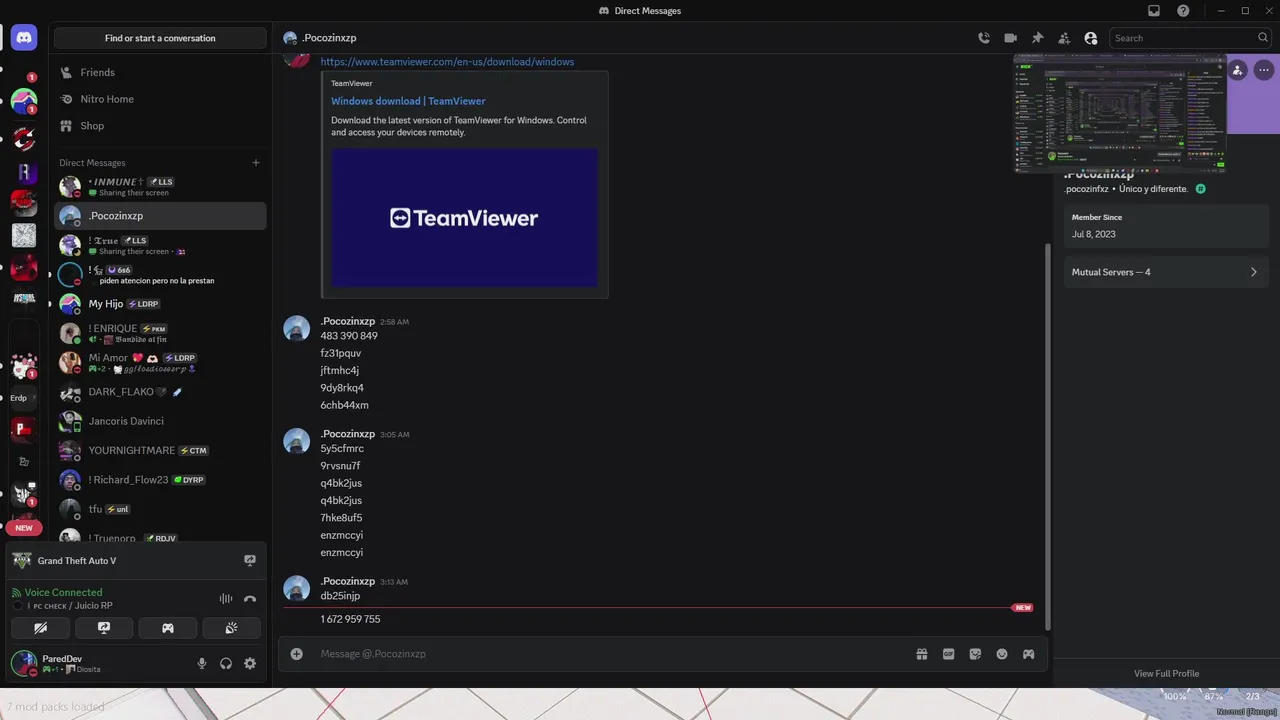Send a gift icon in message bar
Viewport: 1280px width, 720px height.
pos(922,654)
